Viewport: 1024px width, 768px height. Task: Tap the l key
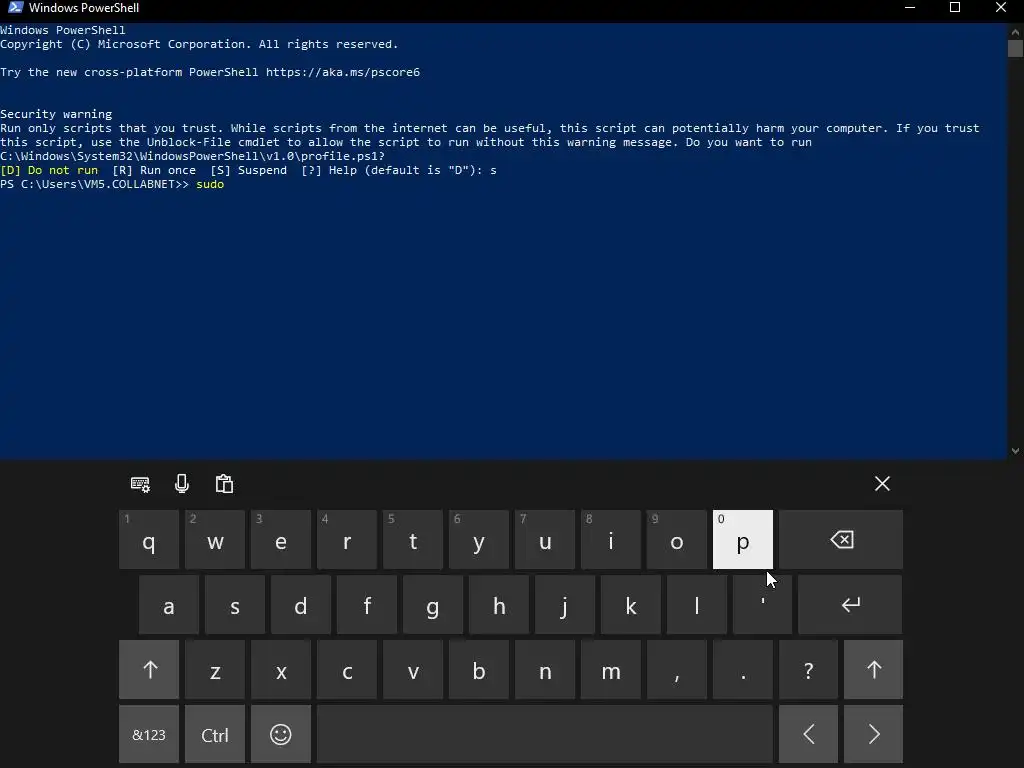(x=696, y=605)
